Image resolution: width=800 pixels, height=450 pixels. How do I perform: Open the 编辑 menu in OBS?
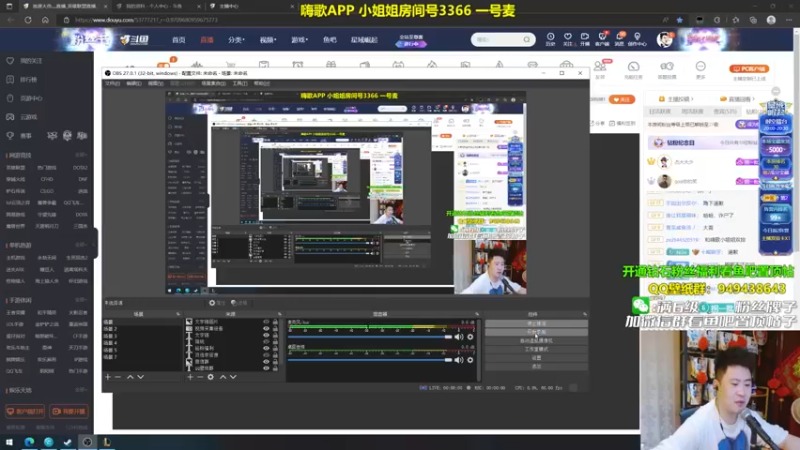click(134, 83)
